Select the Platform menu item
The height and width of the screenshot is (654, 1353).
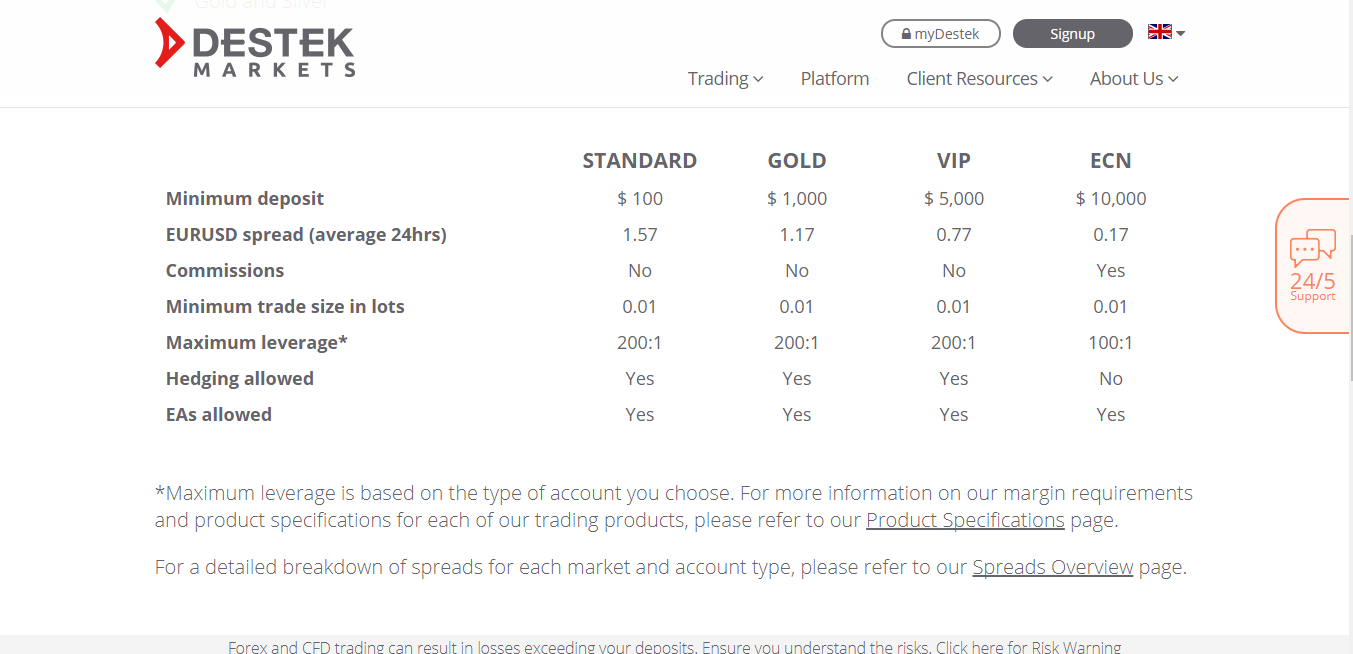coord(834,78)
